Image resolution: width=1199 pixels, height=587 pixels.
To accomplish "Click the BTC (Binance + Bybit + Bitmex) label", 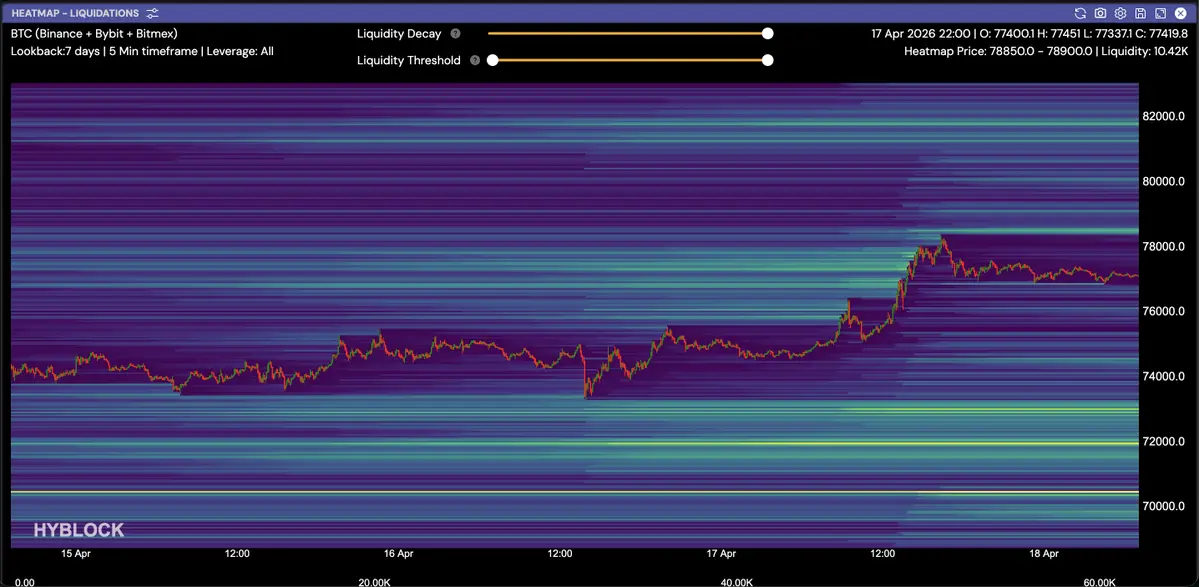I will tap(94, 34).
